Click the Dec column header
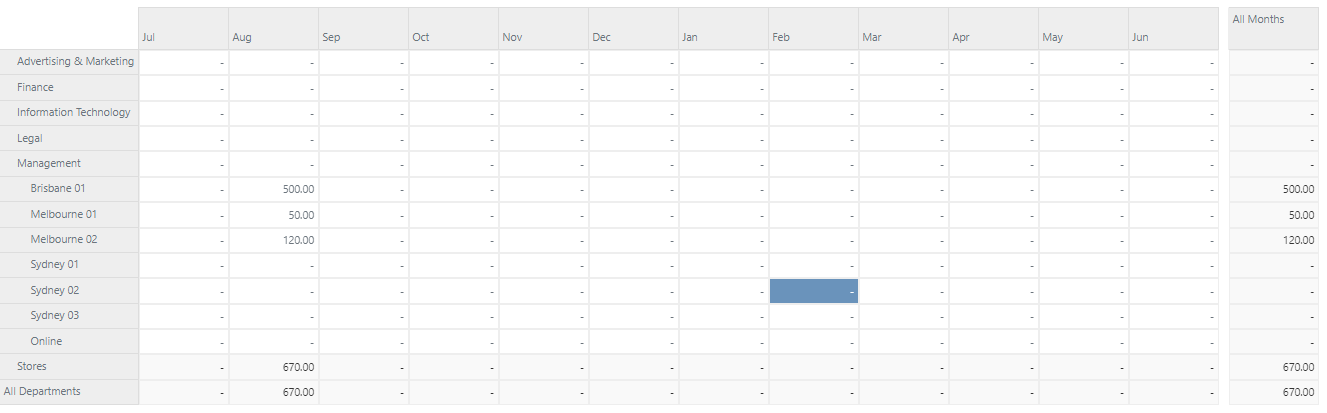Screen dimensions: 1327x413 [x=633, y=29]
